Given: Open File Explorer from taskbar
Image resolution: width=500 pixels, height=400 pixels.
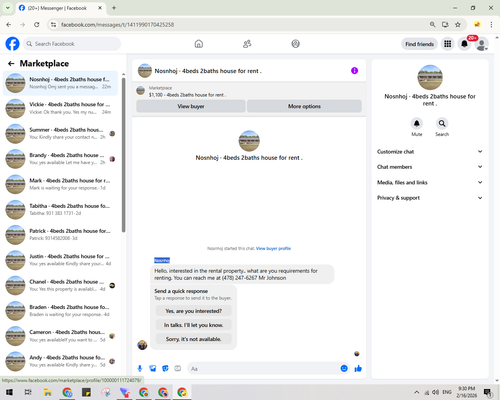Looking at the screenshot, I should point(48,392).
